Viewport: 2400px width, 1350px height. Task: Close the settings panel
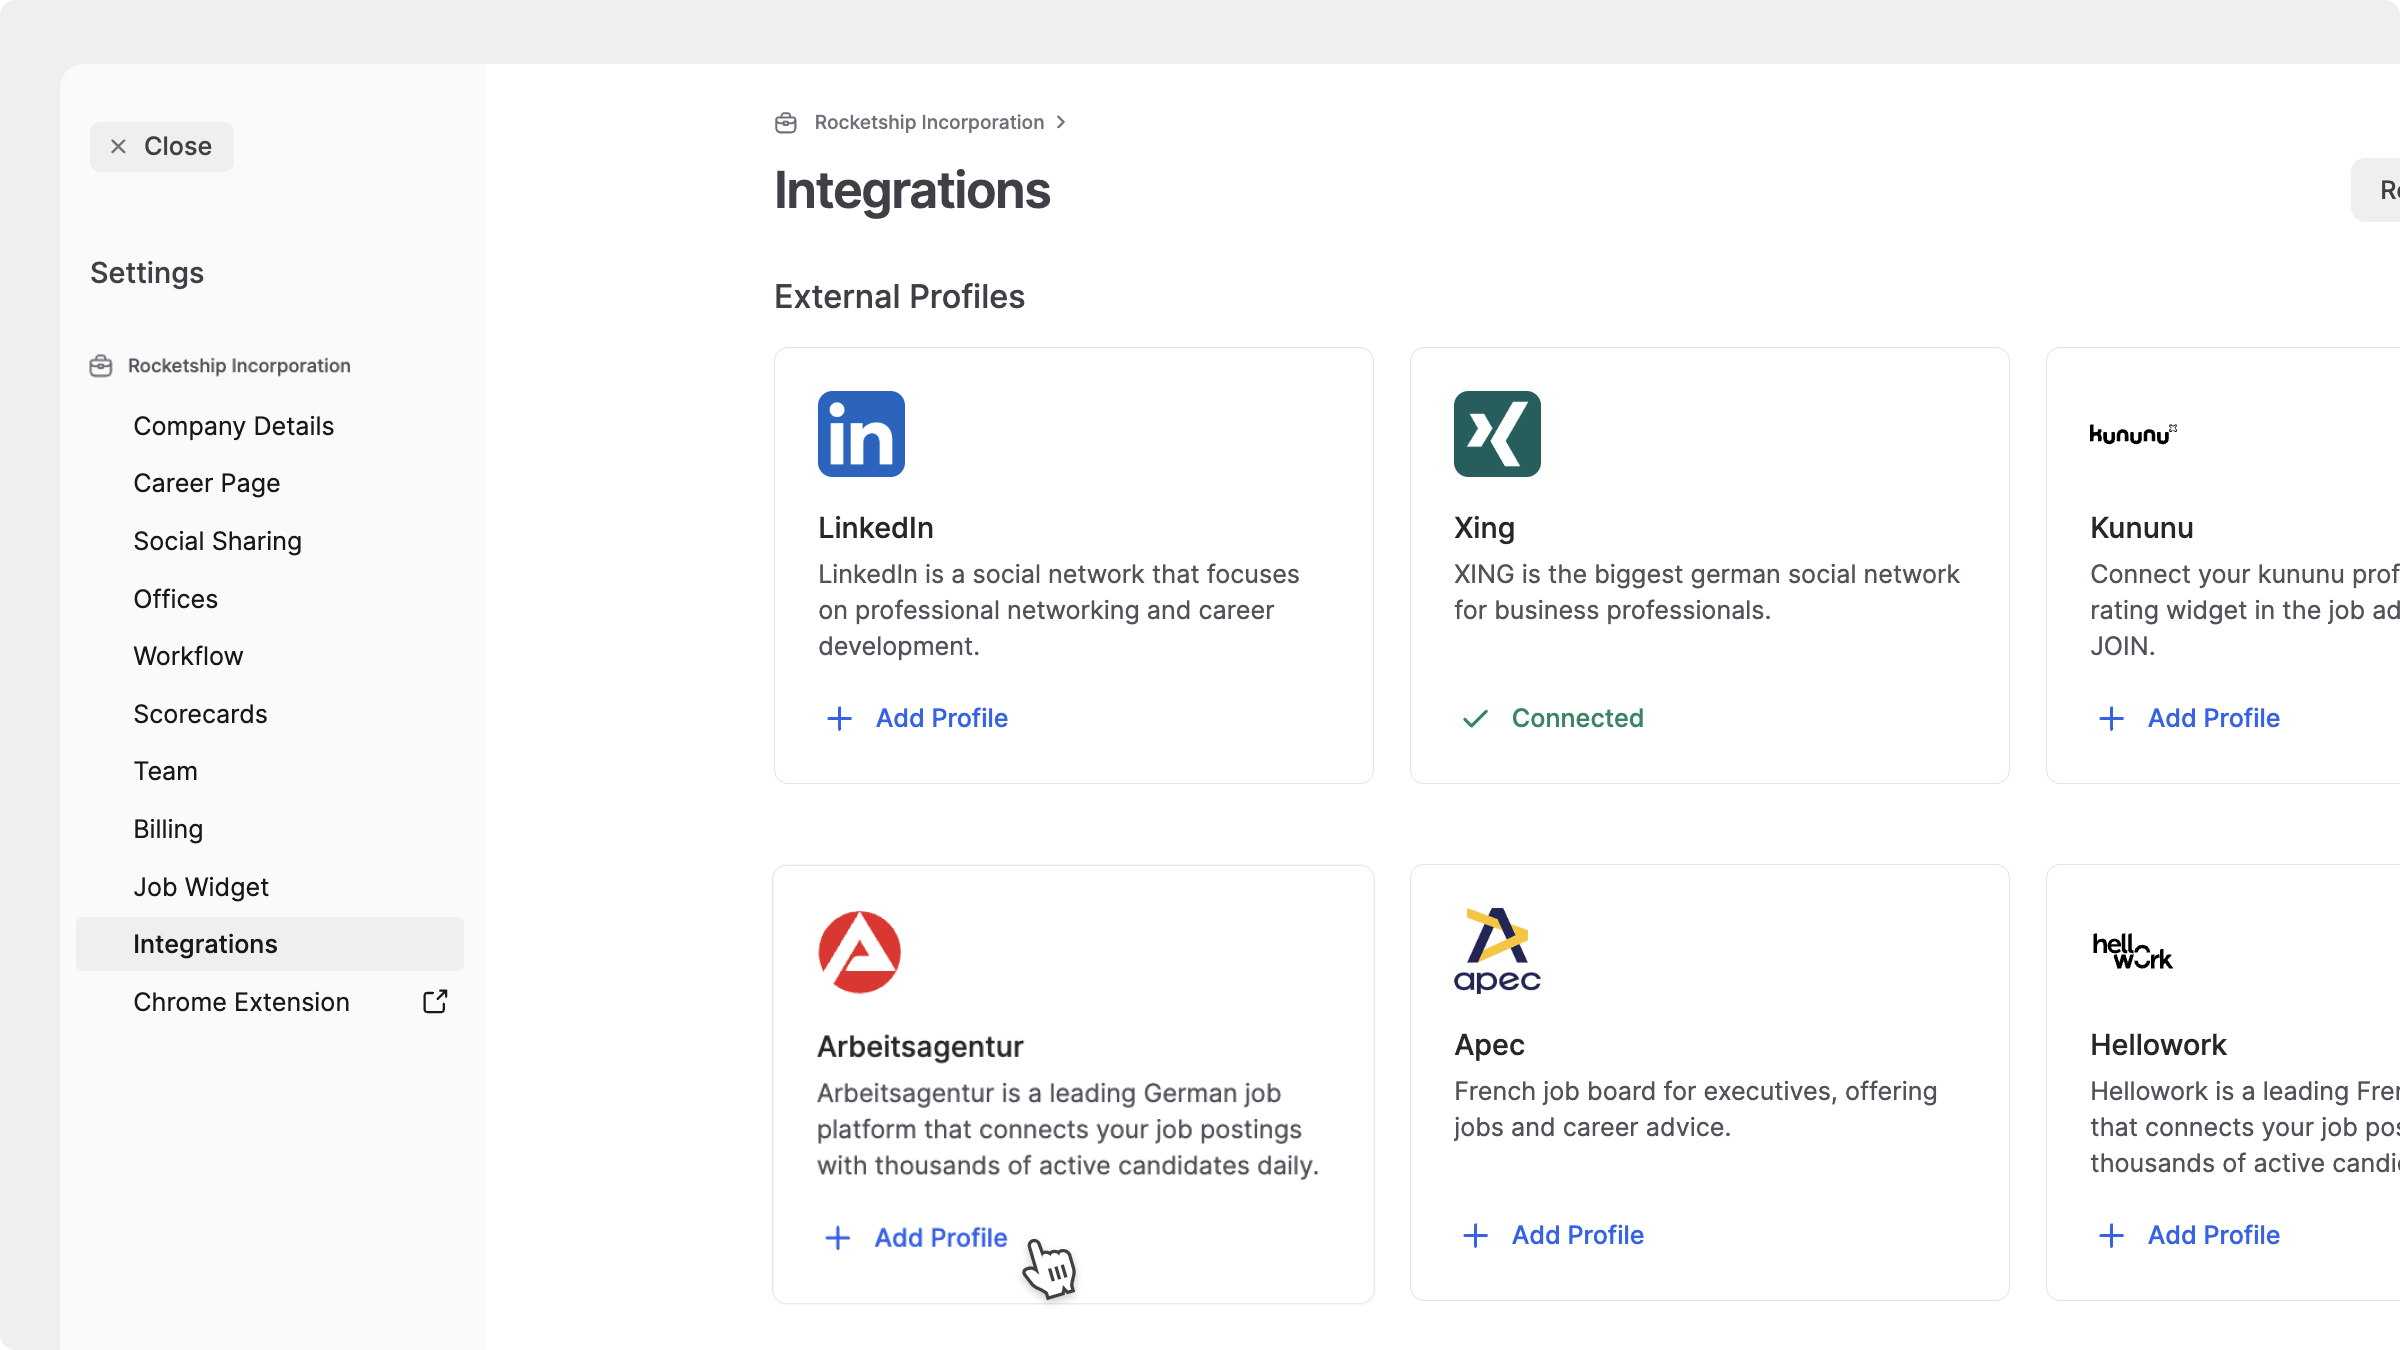pos(162,147)
